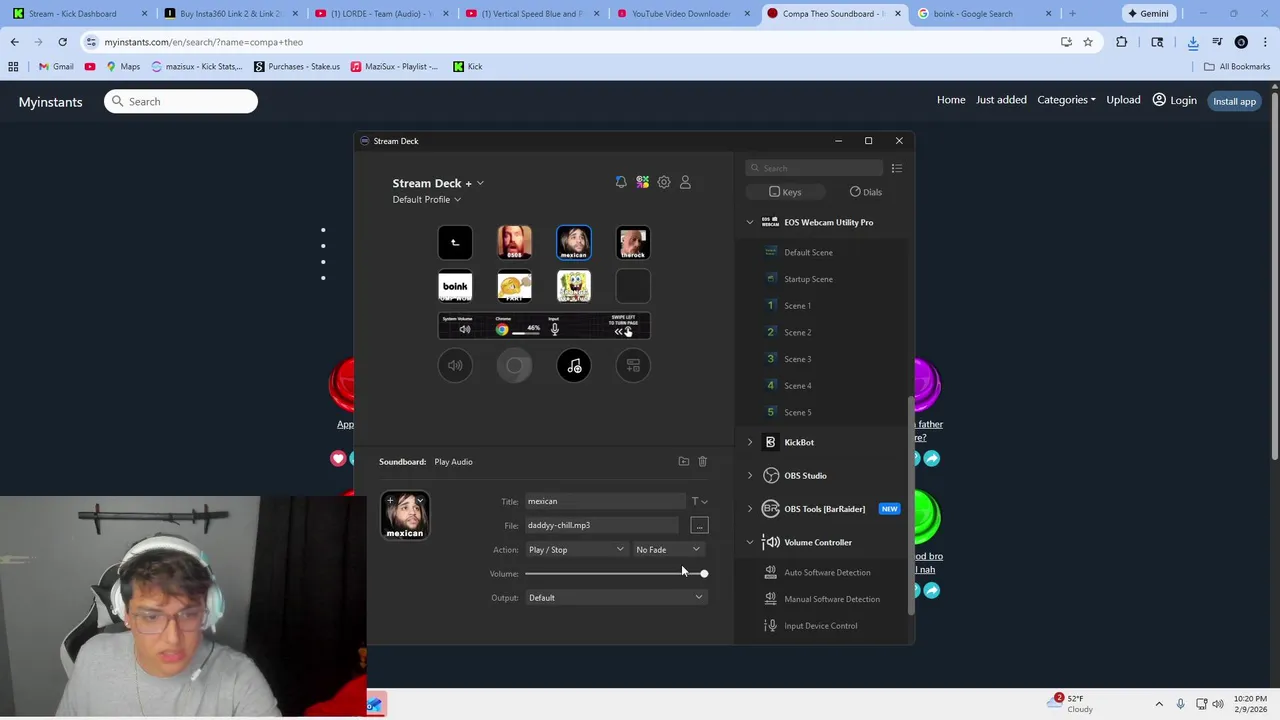This screenshot has width=1280, height=720.
Task: Click the Myinstants search box
Action: coord(181,101)
